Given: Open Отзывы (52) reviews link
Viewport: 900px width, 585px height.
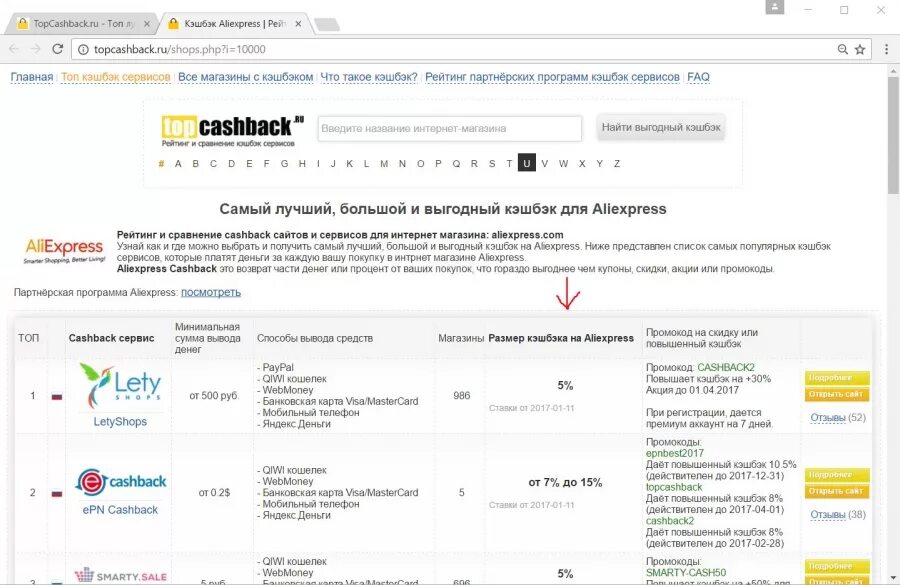Looking at the screenshot, I should (x=838, y=417).
